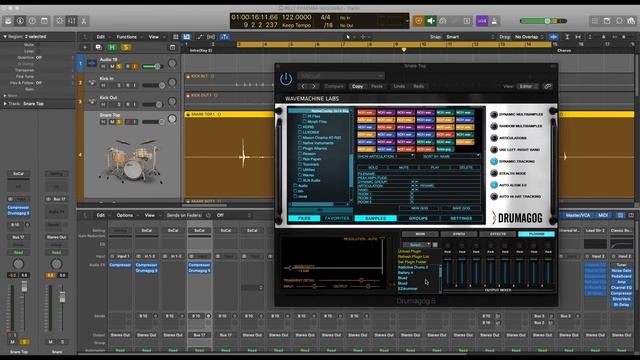Viewport: 640px width, 360px height.
Task: Switch to Samples tab in Drumagog
Action: click(x=375, y=218)
